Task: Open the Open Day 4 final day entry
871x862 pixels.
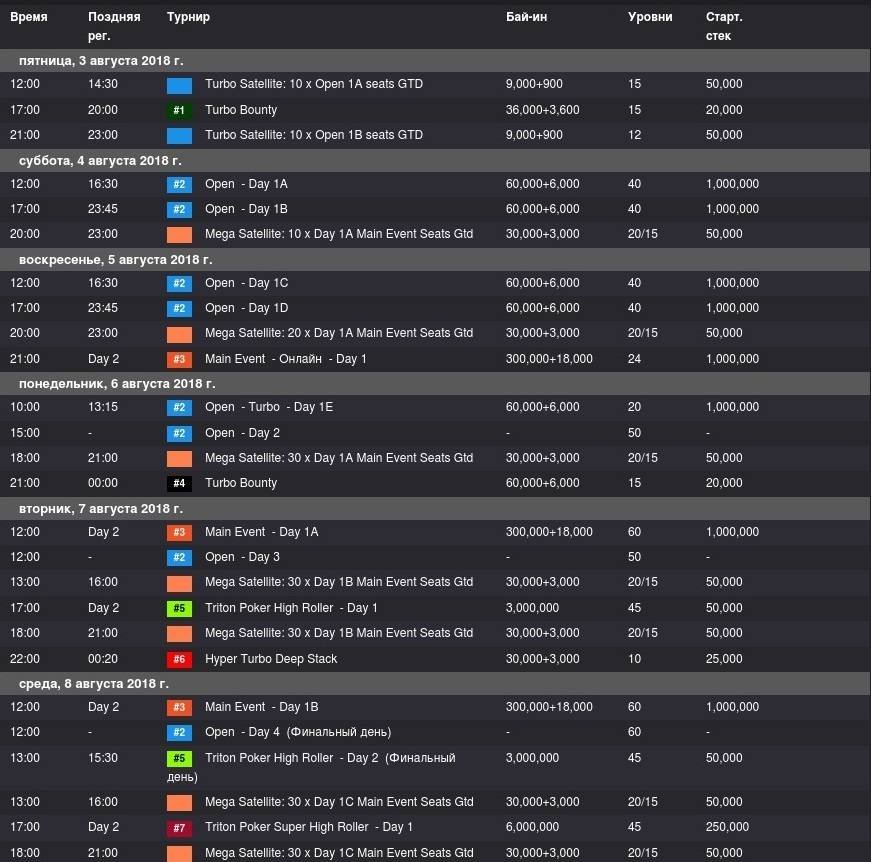Action: [297, 732]
